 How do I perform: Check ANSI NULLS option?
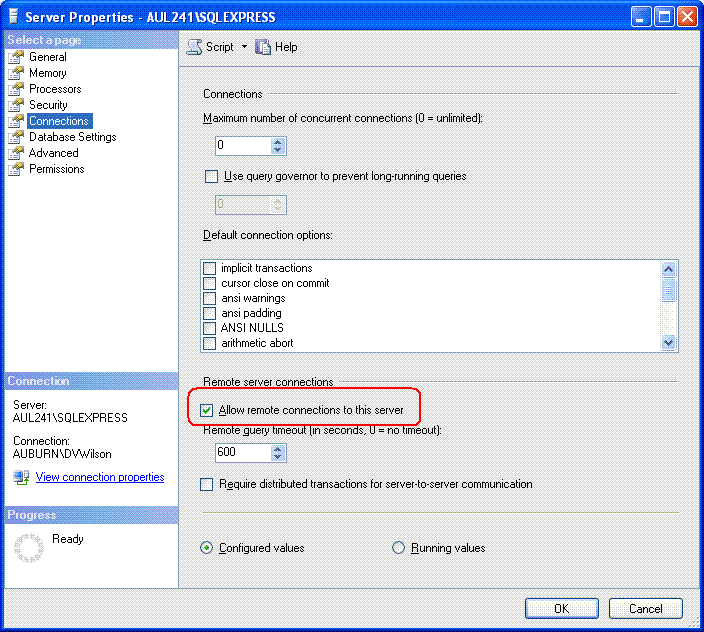coord(209,328)
